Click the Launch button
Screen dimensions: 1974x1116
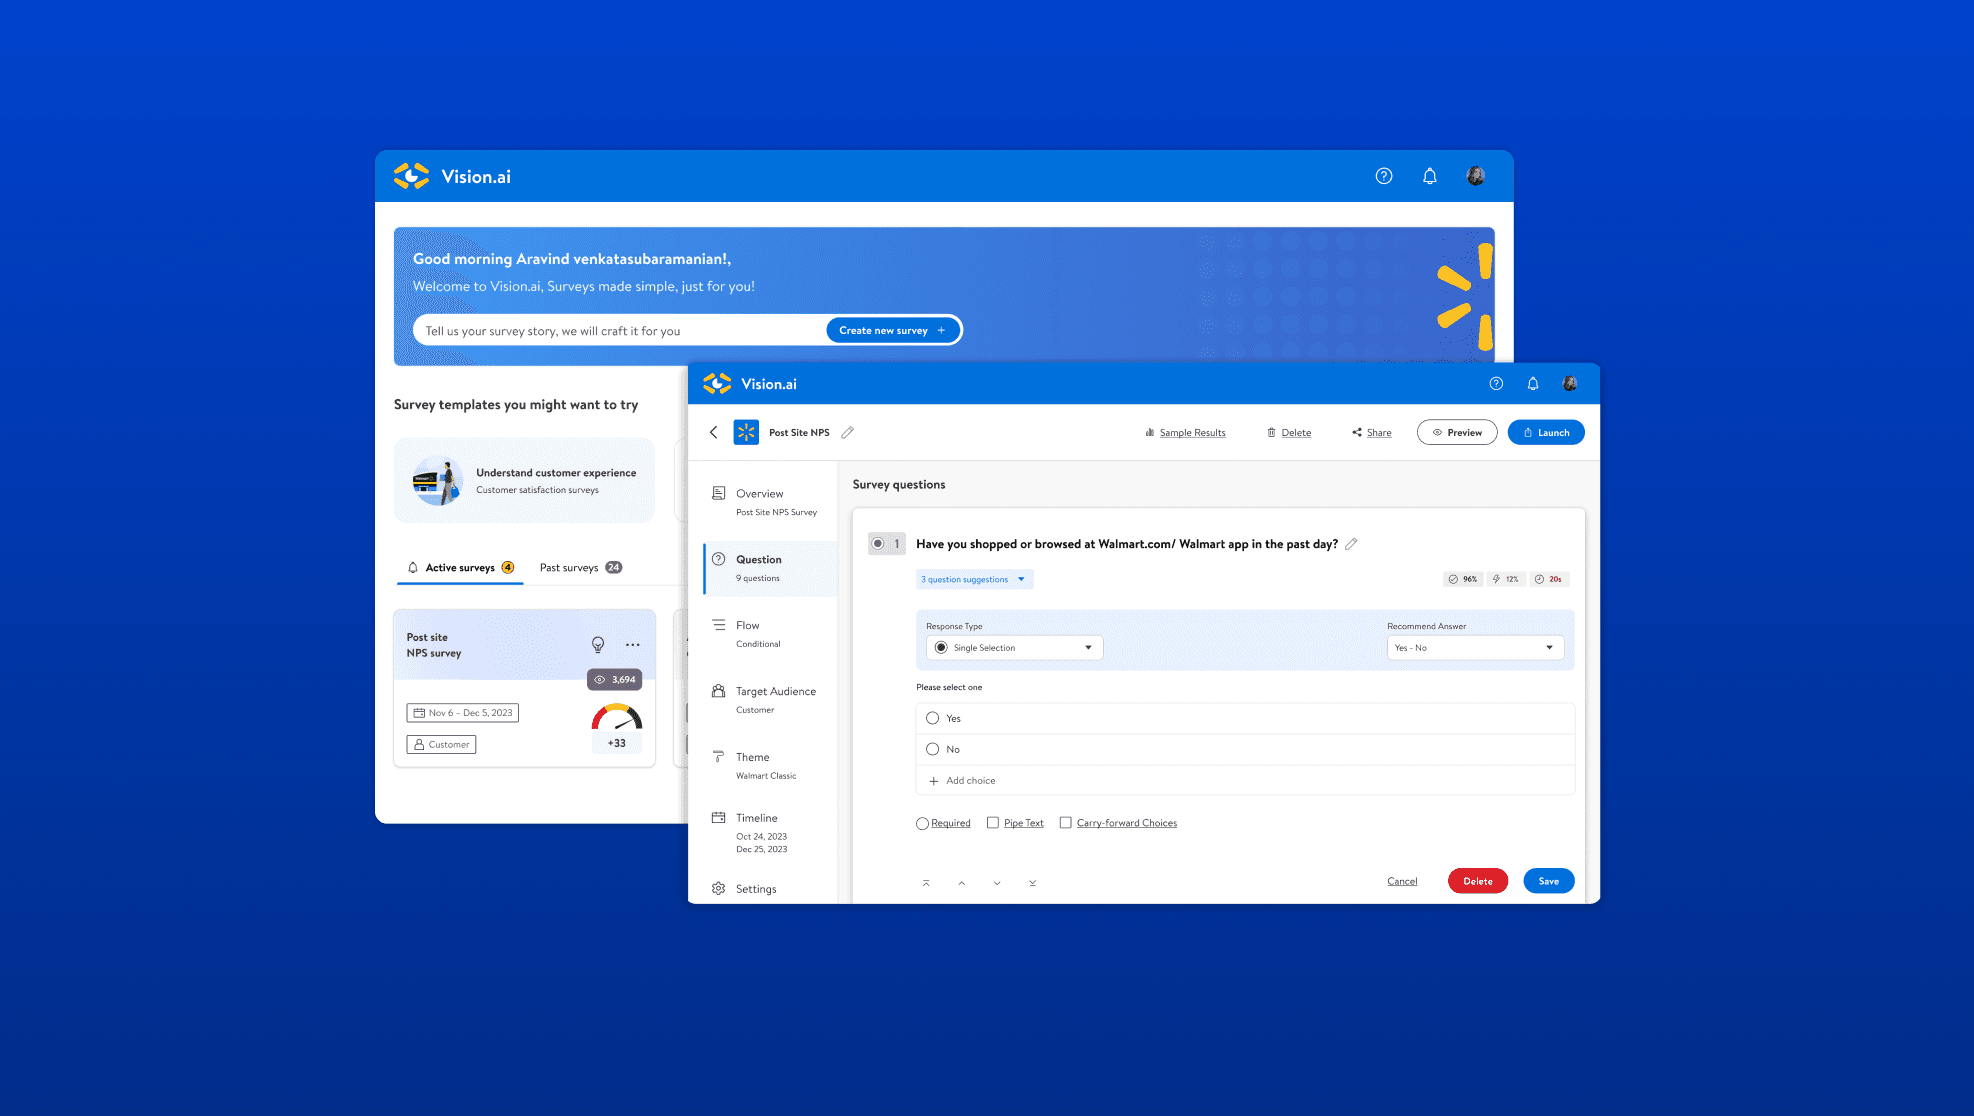[1545, 433]
